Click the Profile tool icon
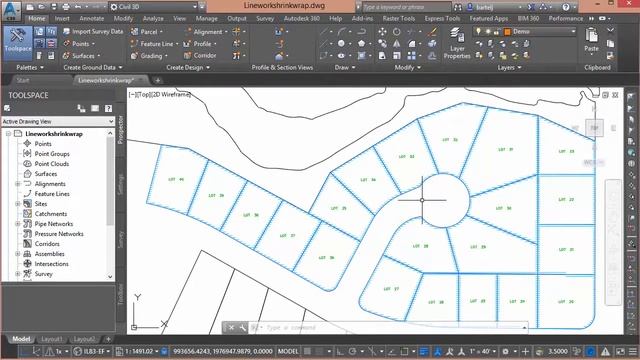This screenshot has height=360, width=640. click(187, 44)
